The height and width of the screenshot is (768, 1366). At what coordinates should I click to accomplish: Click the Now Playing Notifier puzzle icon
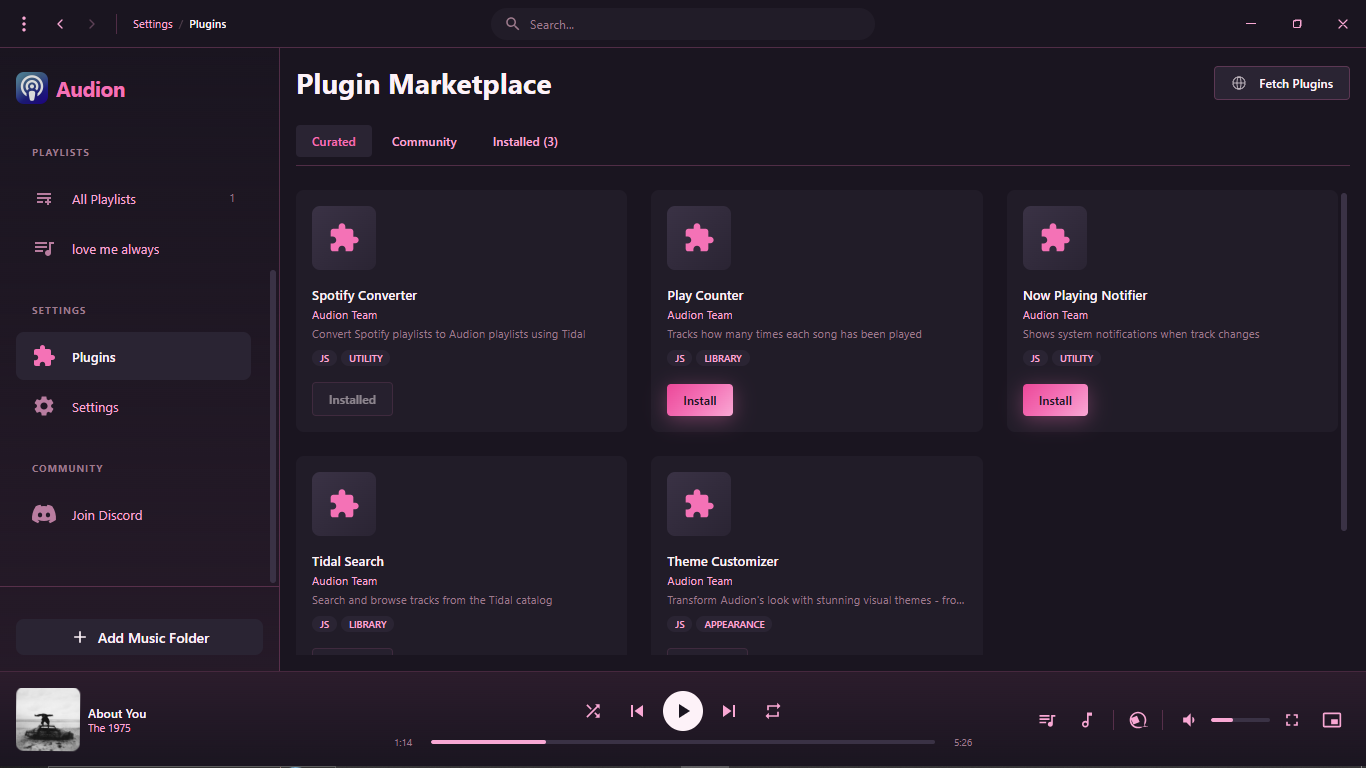pos(1055,238)
